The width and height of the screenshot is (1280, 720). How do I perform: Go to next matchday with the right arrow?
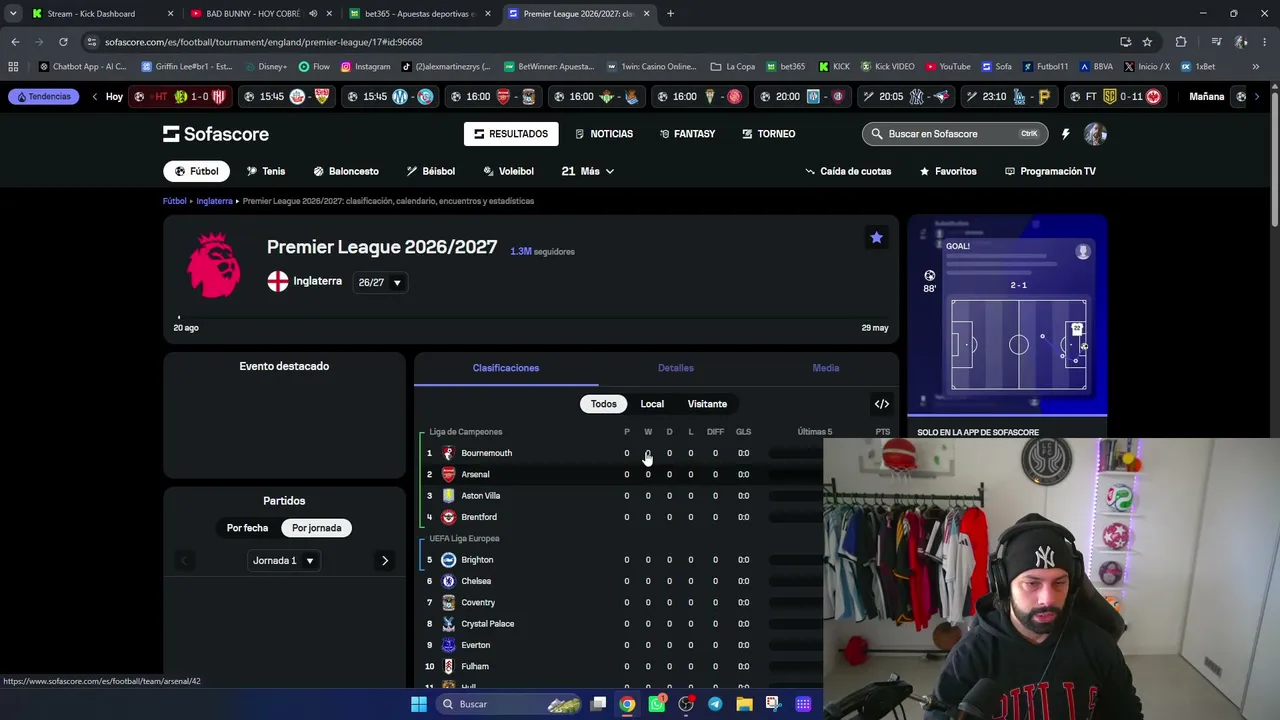pyautogui.click(x=385, y=561)
